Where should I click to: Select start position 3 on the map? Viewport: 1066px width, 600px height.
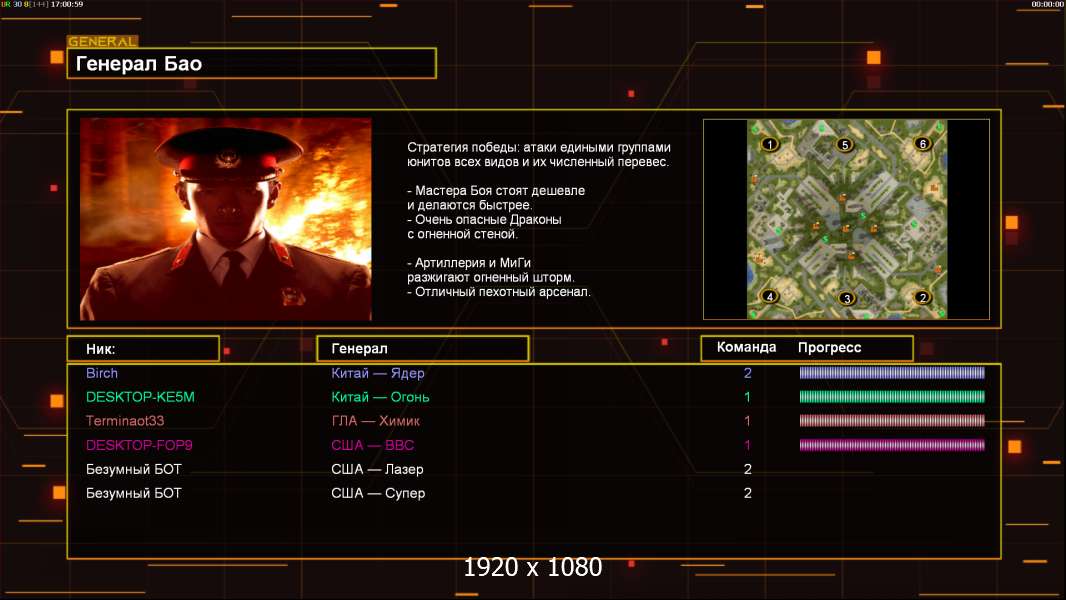[846, 298]
